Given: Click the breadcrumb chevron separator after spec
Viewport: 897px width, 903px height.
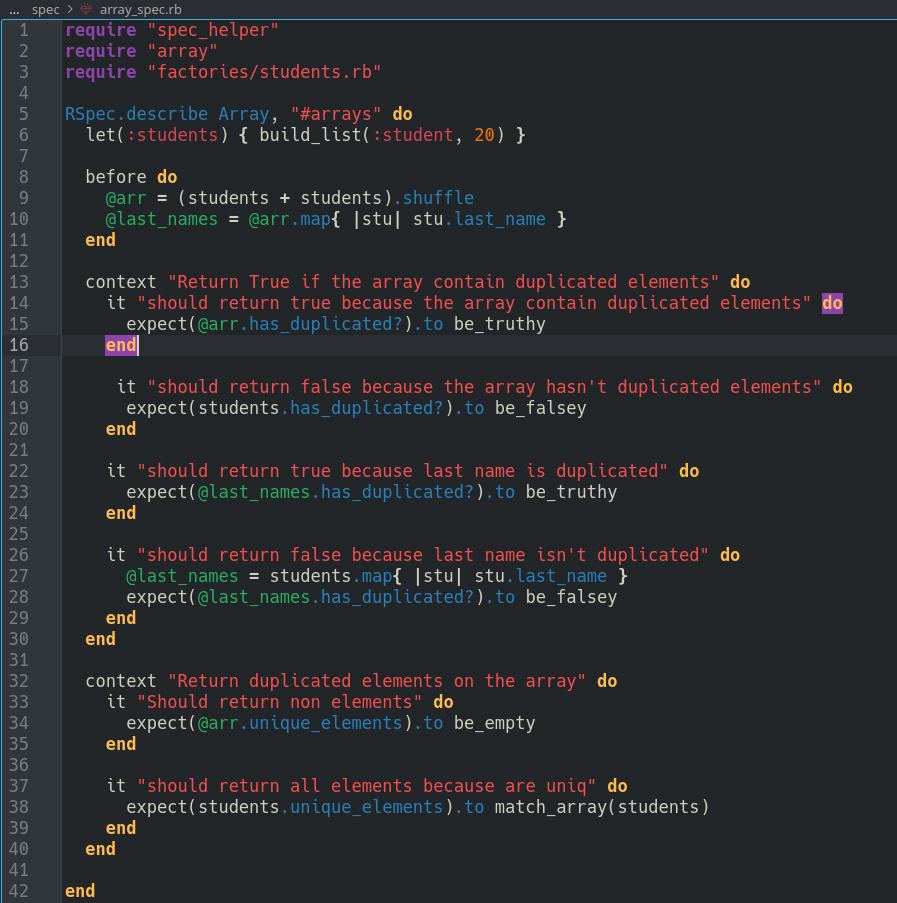Looking at the screenshot, I should pos(70,9).
